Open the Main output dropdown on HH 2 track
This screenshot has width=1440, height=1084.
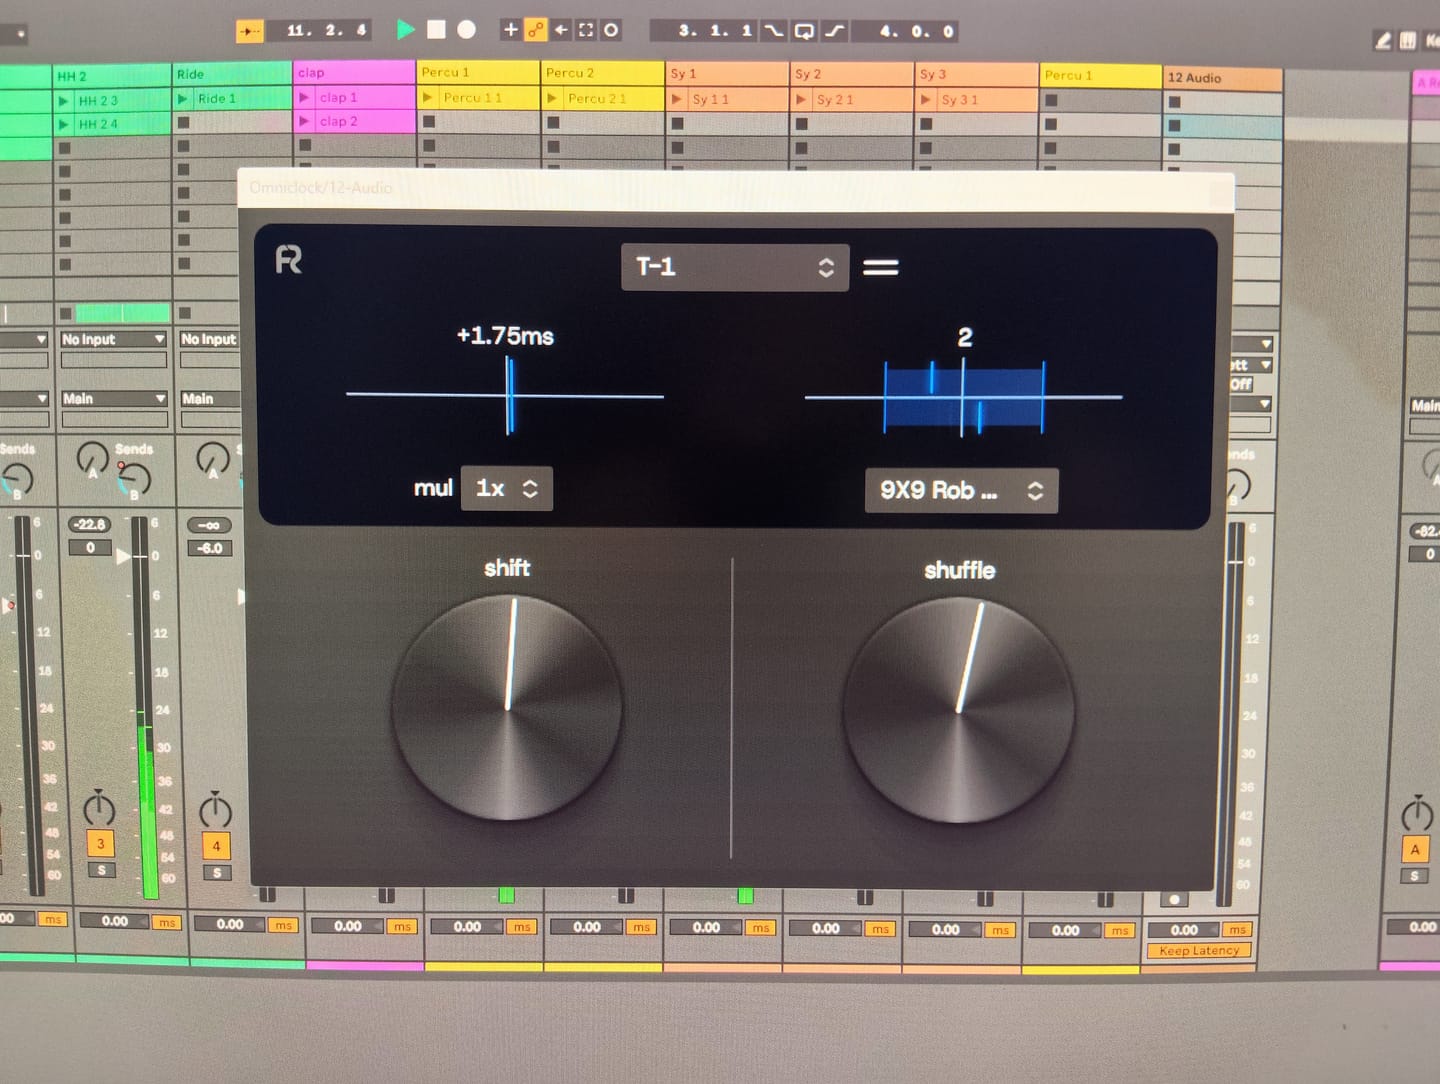[113, 398]
